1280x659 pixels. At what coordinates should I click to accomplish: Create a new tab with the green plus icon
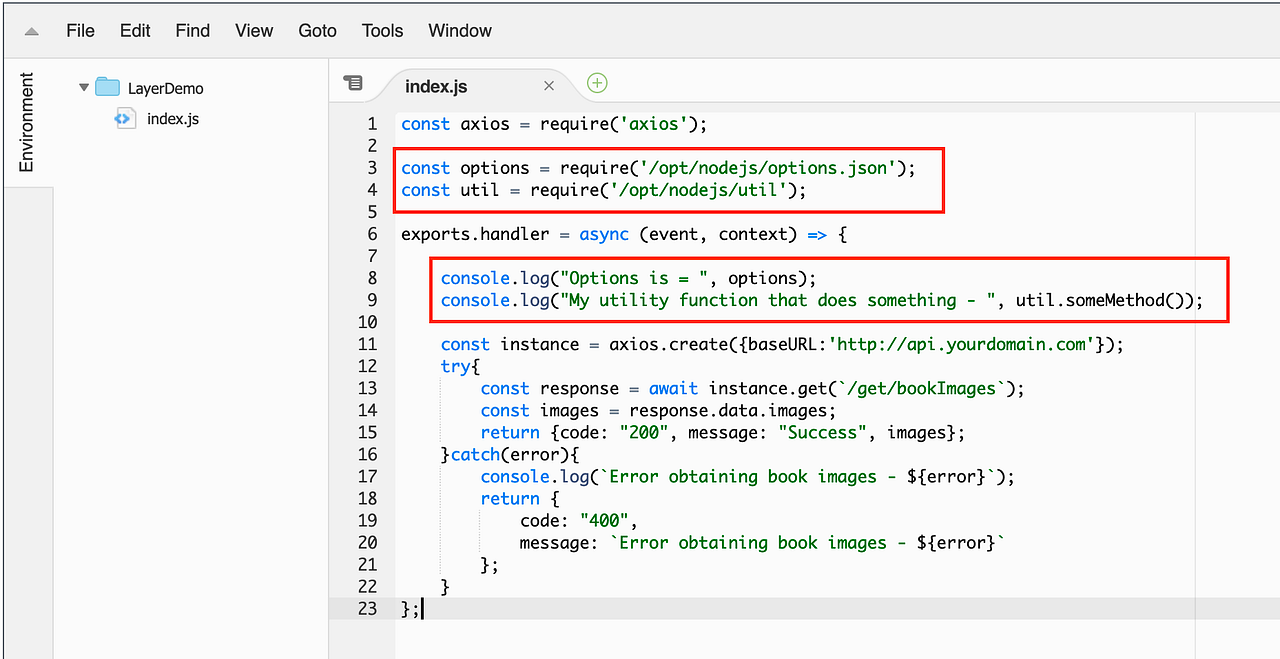(x=596, y=84)
